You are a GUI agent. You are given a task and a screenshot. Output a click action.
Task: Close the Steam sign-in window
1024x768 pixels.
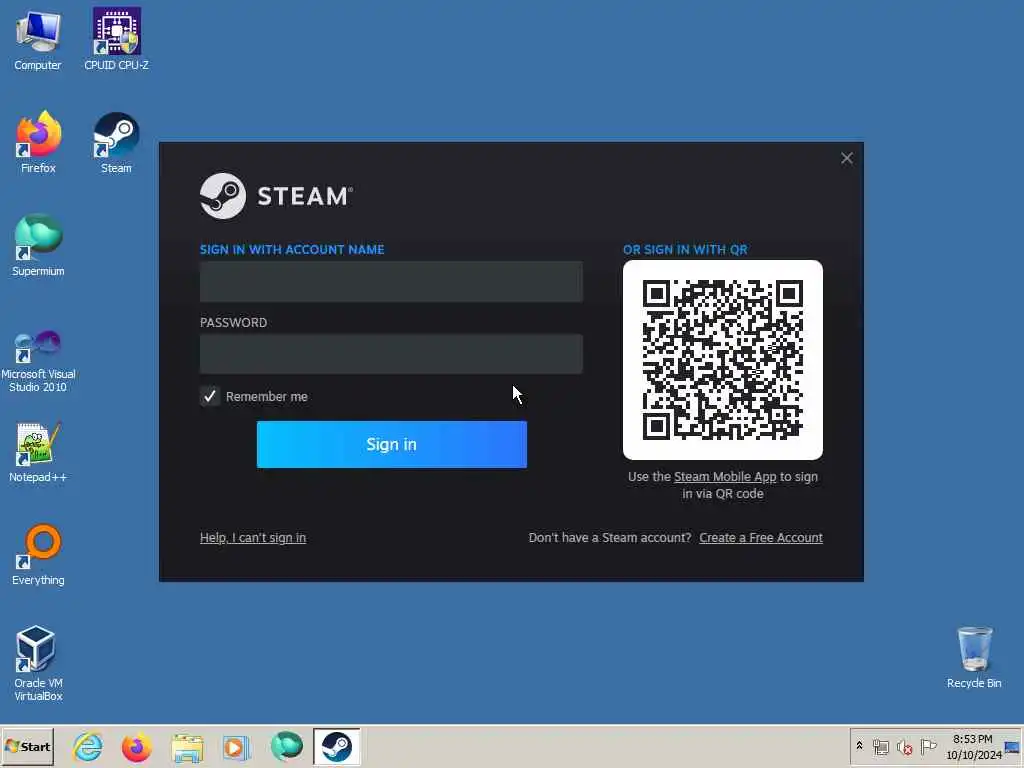click(x=847, y=158)
